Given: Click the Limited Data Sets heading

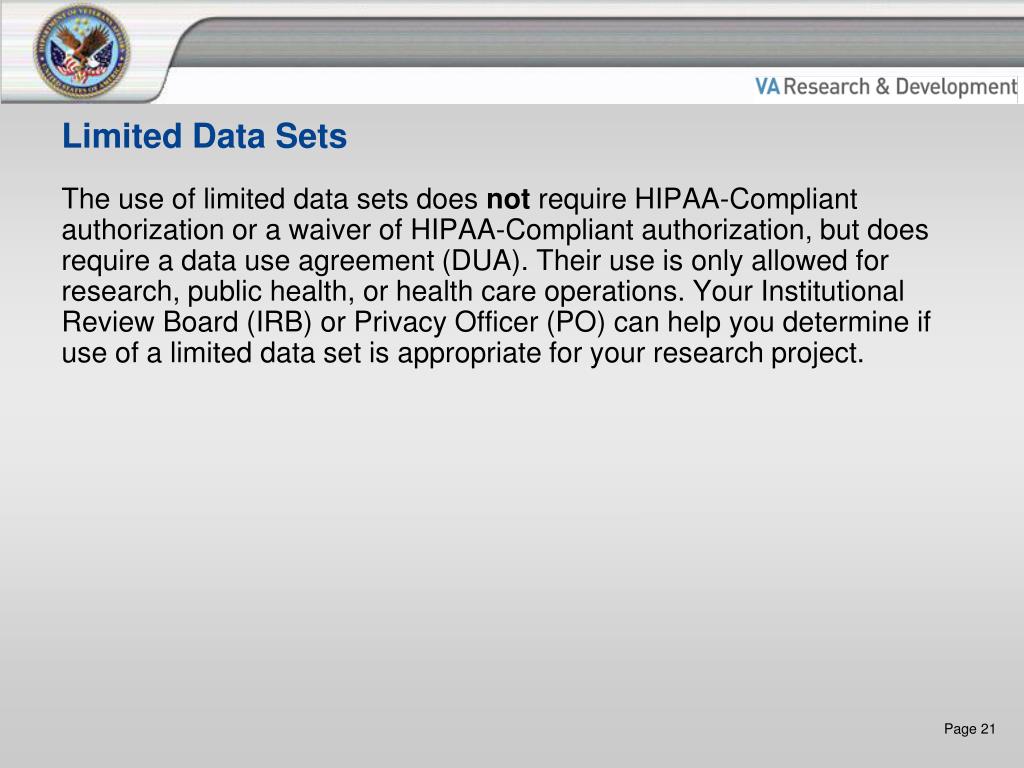Looking at the screenshot, I should [204, 136].
